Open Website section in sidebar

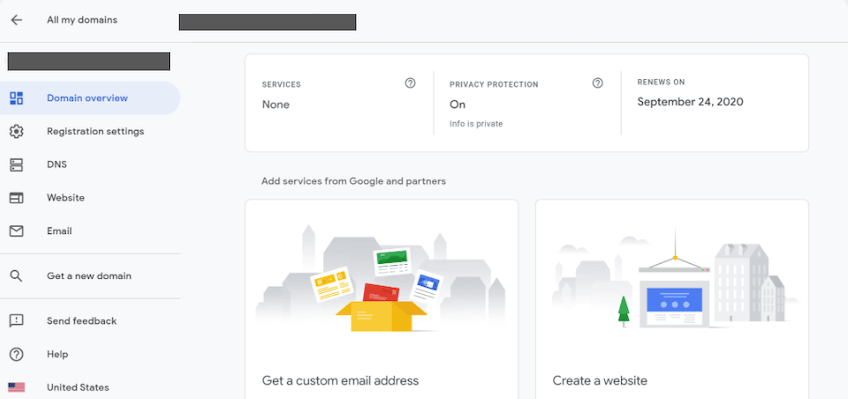tap(65, 198)
